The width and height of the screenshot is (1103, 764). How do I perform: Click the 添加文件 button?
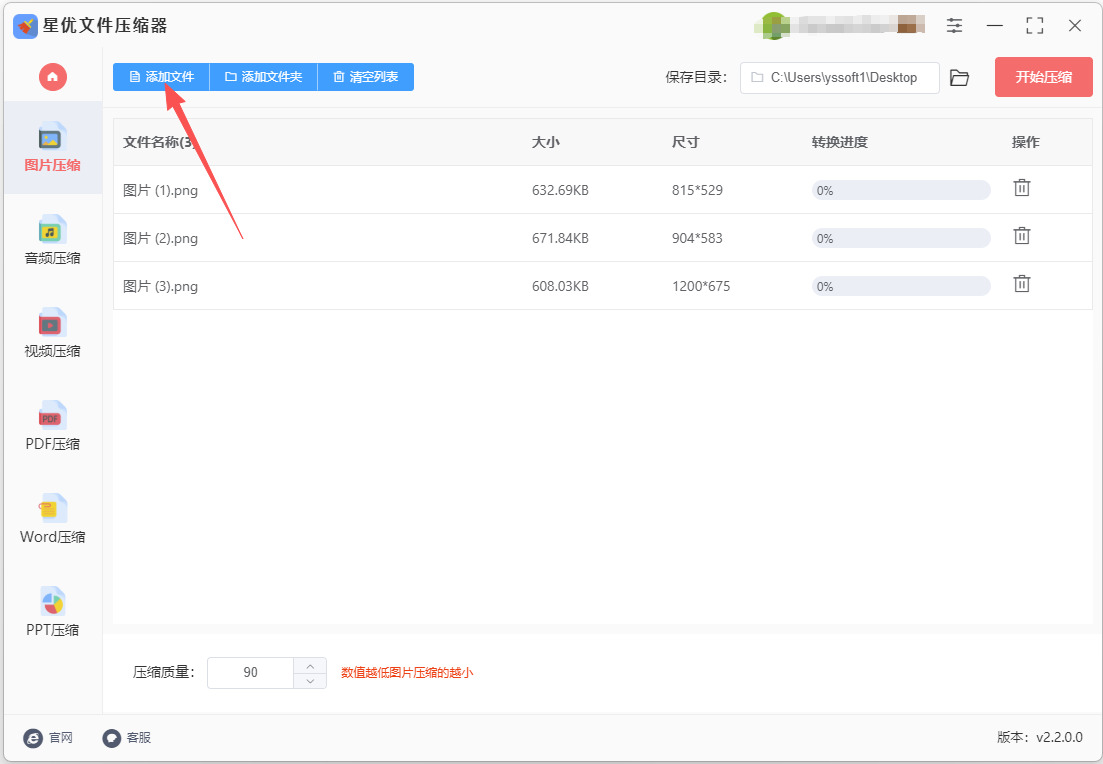point(161,77)
